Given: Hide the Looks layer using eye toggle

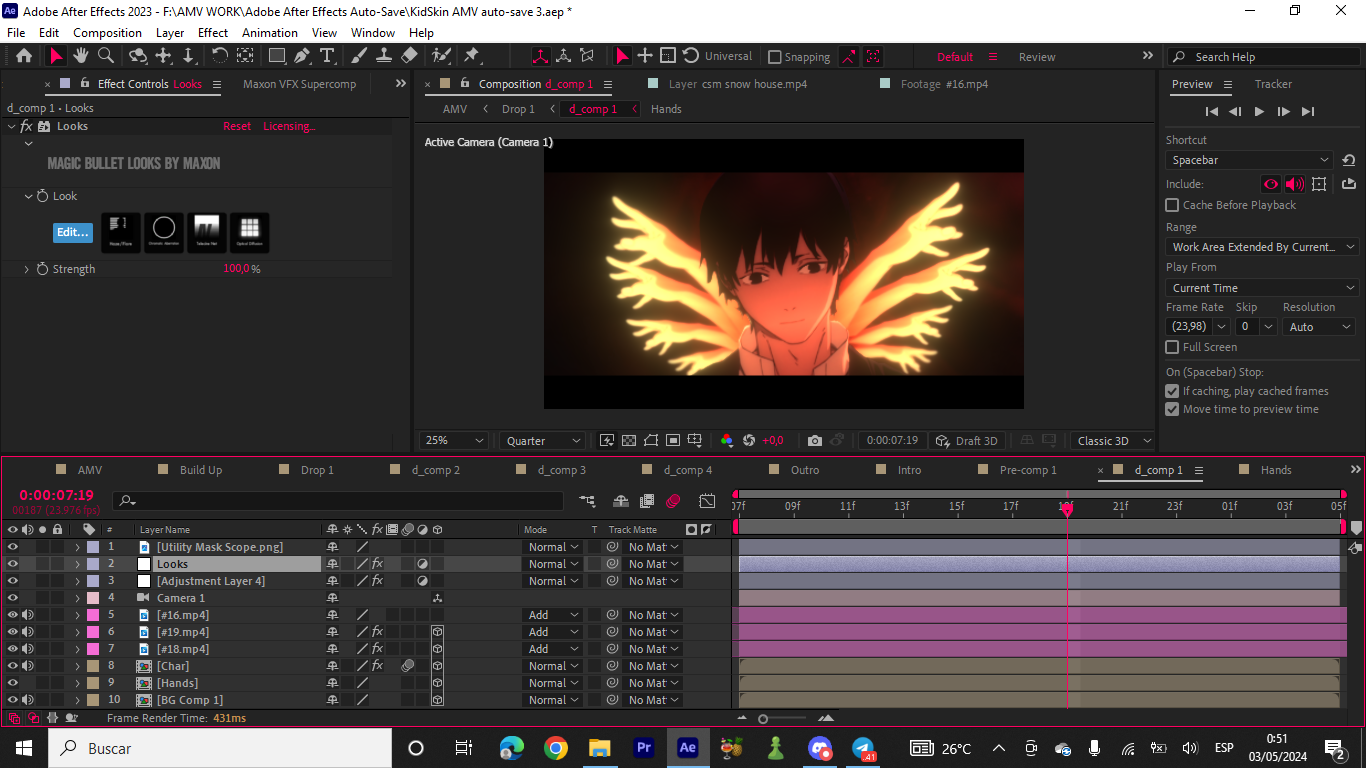Looking at the screenshot, I should pyautogui.click(x=13, y=564).
